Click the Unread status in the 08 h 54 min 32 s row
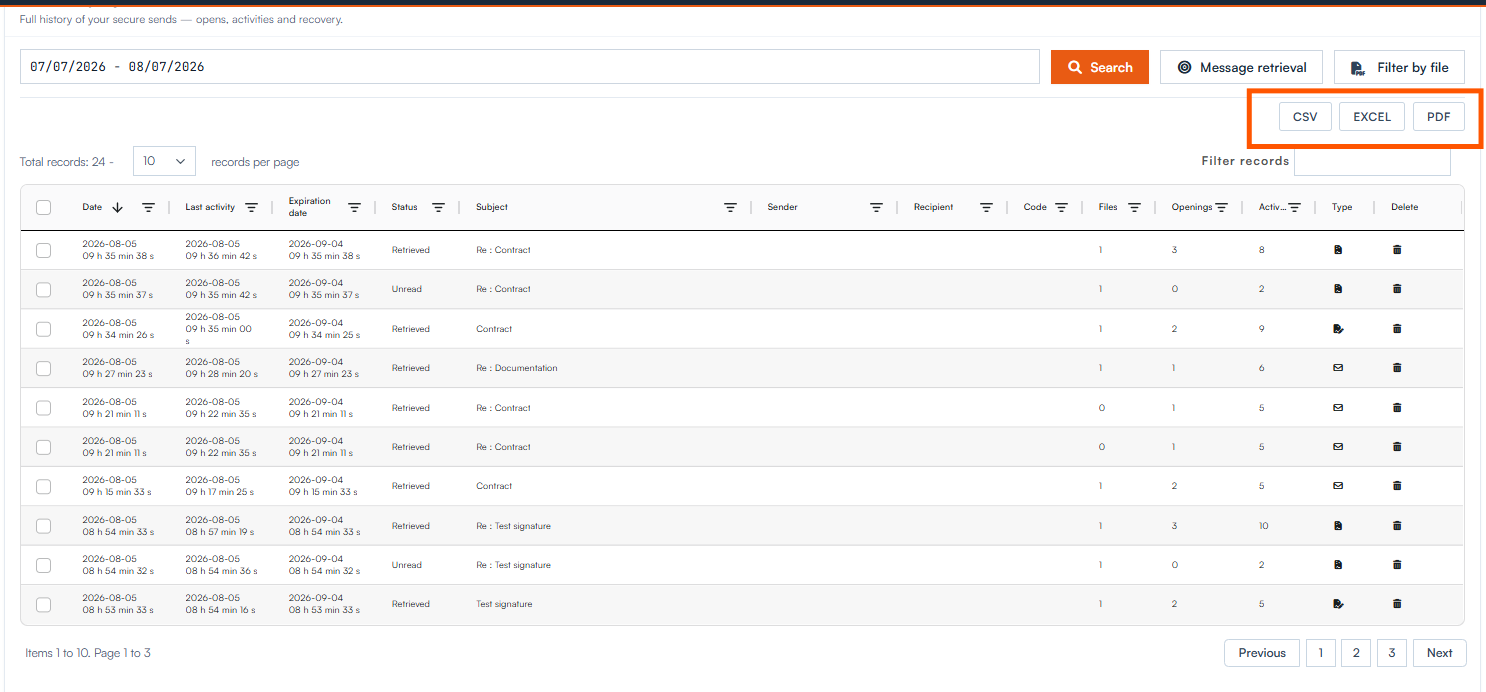The width and height of the screenshot is (1486, 692). [407, 565]
